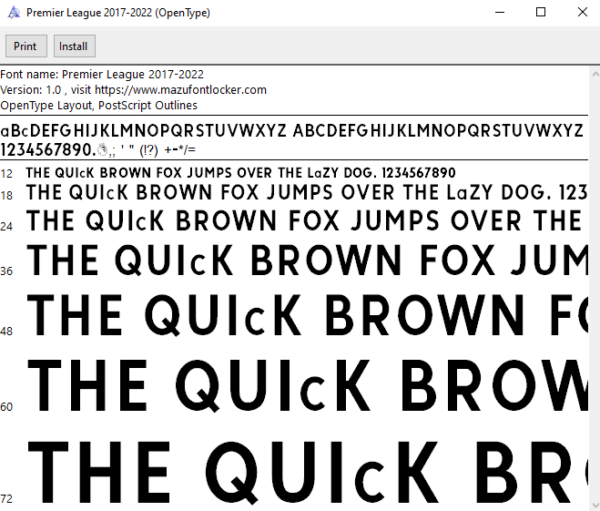The width and height of the screenshot is (600, 511).
Task: Click the scrollbar down arrow
Action: [595, 505]
